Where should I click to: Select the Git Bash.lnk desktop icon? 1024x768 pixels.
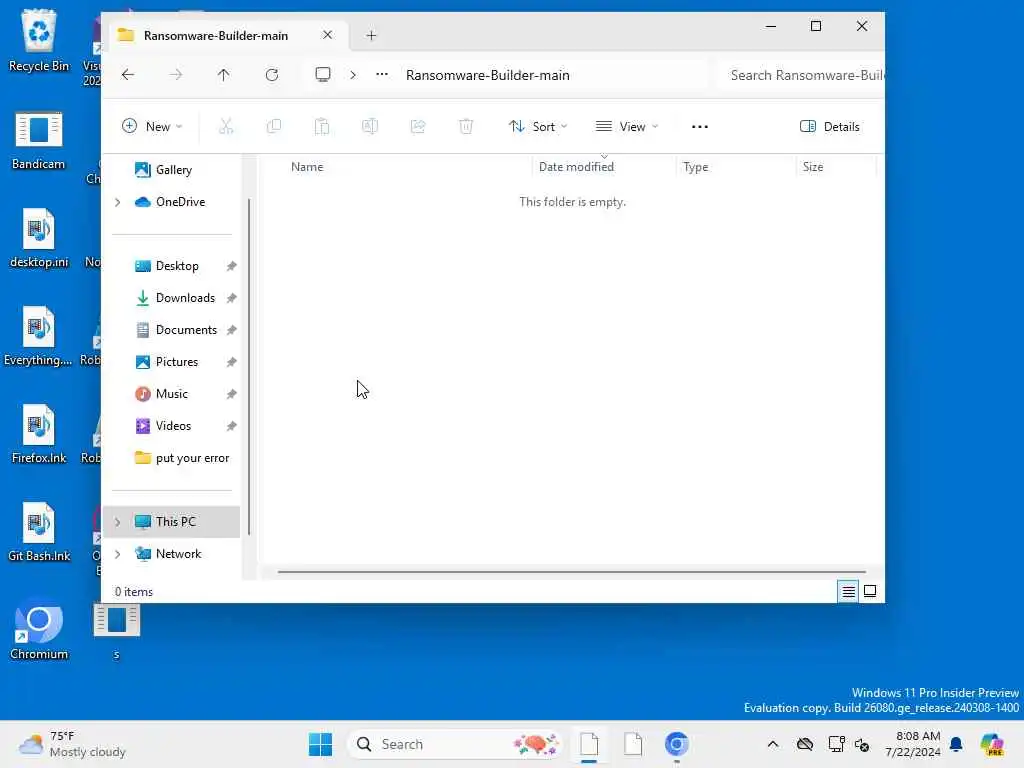(x=39, y=532)
